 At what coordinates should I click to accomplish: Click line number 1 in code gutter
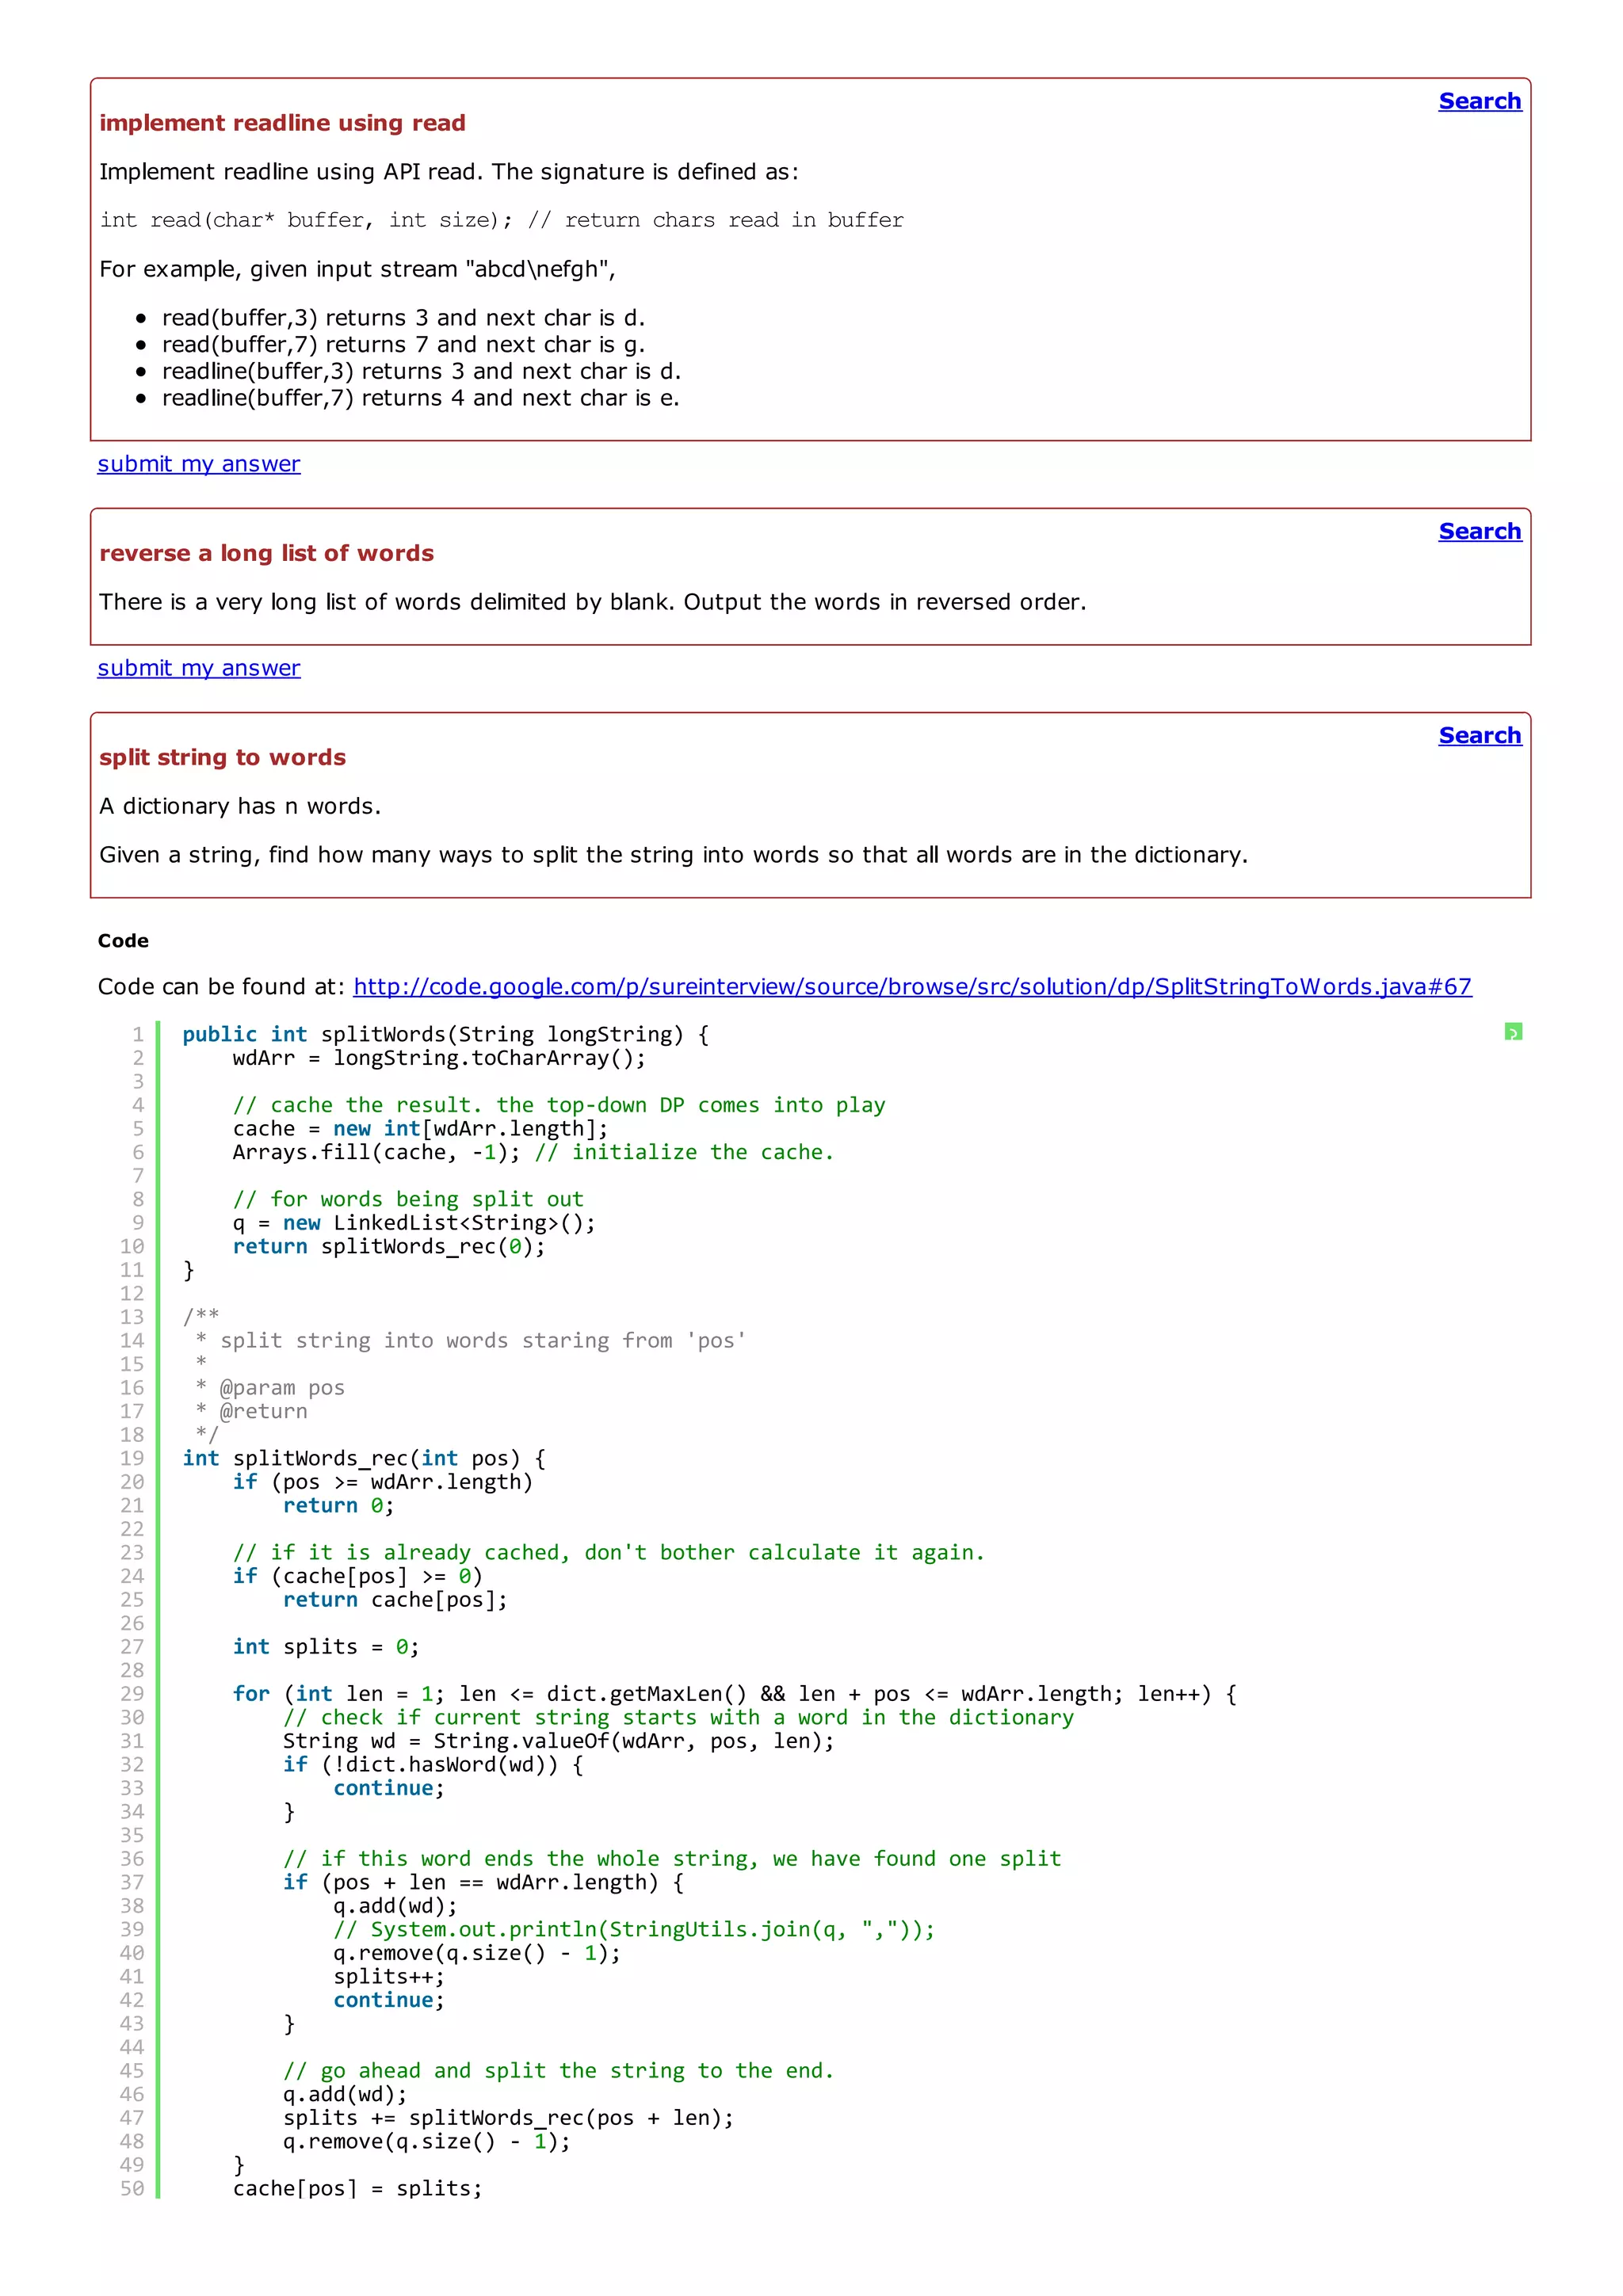point(138,1034)
